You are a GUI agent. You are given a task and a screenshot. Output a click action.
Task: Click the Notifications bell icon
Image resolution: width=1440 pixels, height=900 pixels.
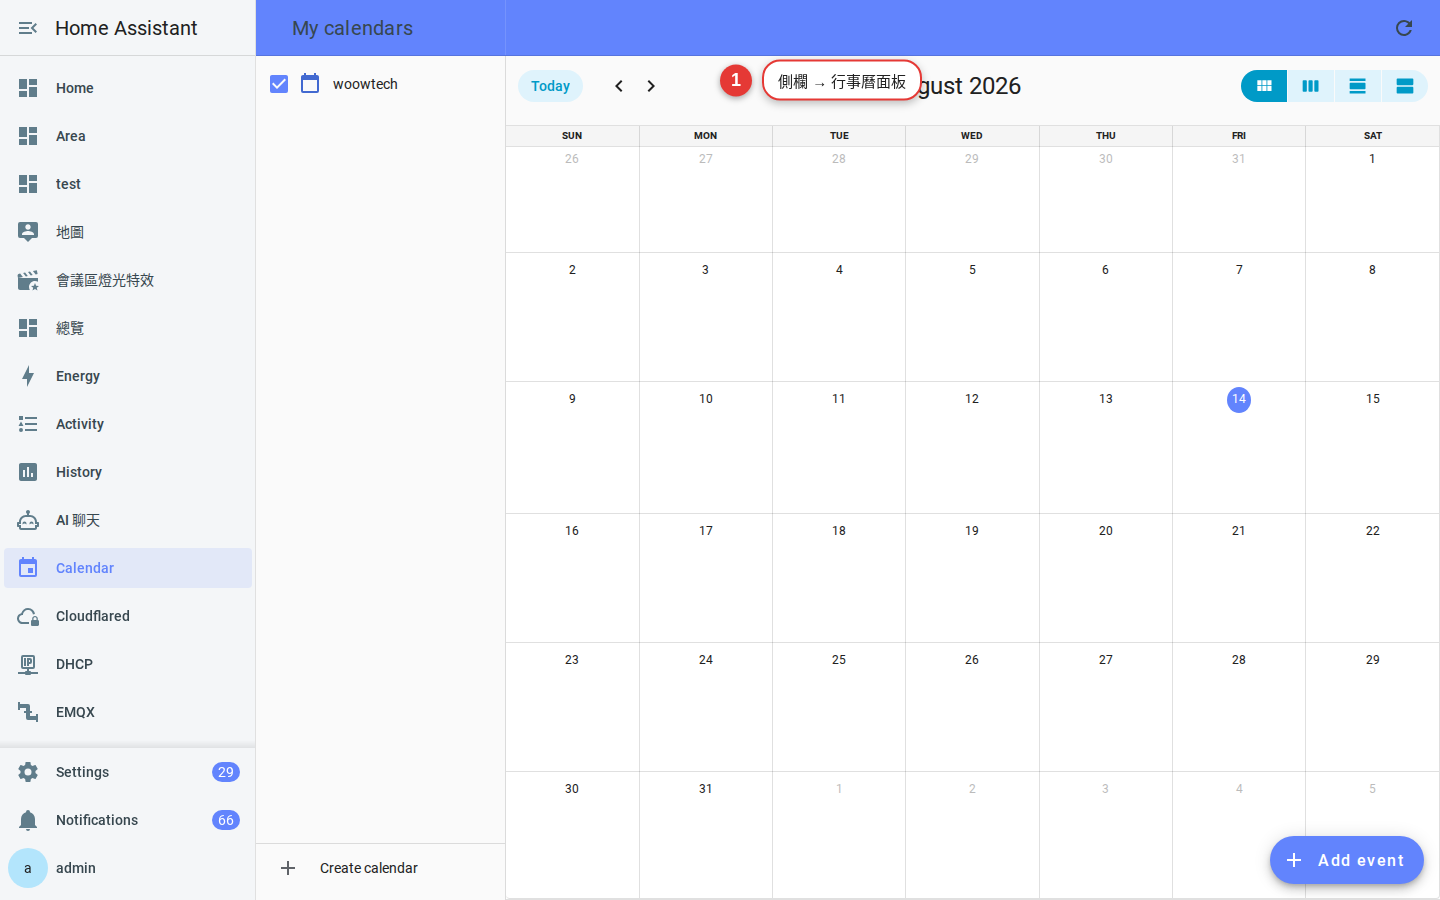click(28, 820)
